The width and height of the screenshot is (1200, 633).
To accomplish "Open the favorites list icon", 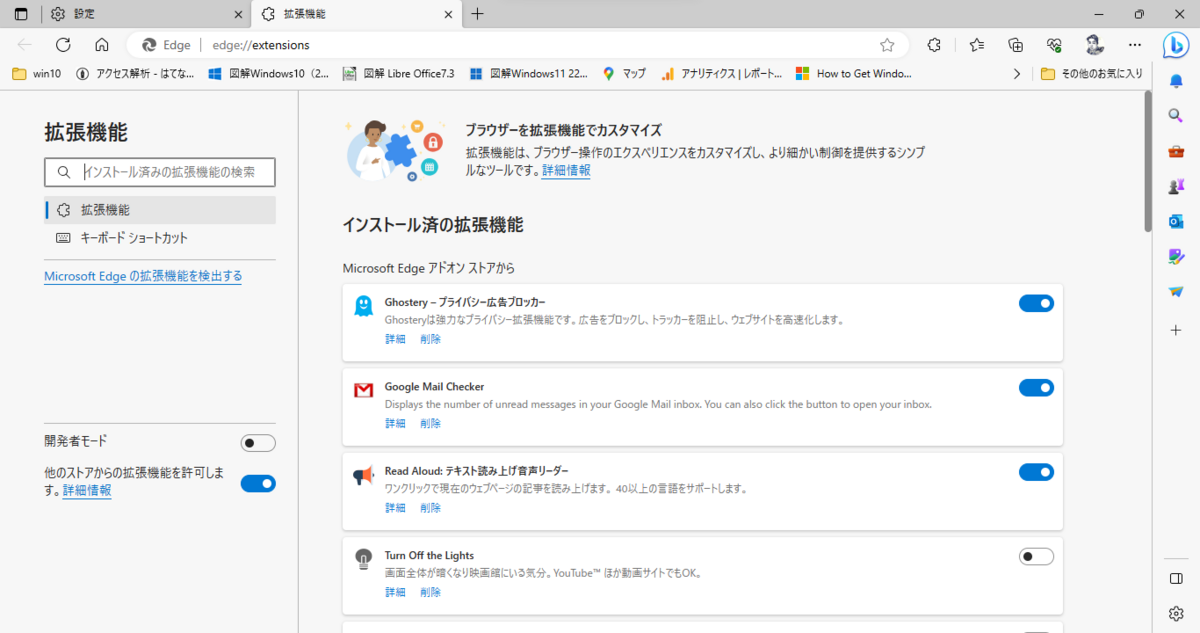I will (977, 45).
